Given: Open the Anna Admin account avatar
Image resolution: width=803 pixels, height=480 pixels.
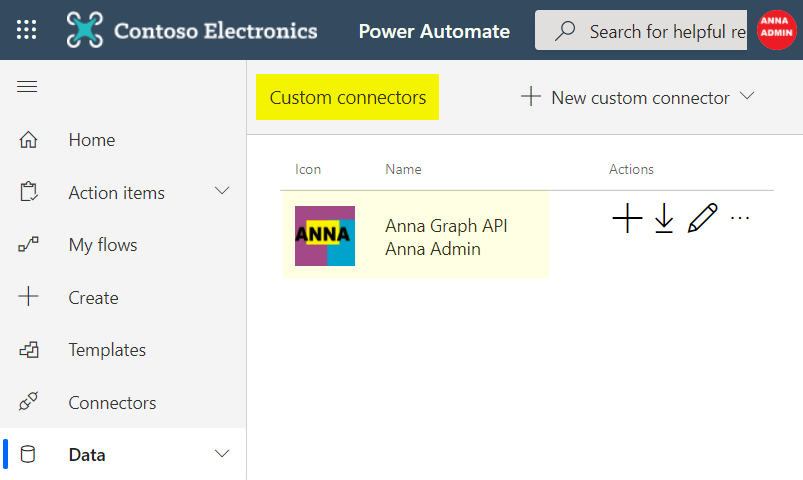Looking at the screenshot, I should pyautogui.click(x=776, y=30).
